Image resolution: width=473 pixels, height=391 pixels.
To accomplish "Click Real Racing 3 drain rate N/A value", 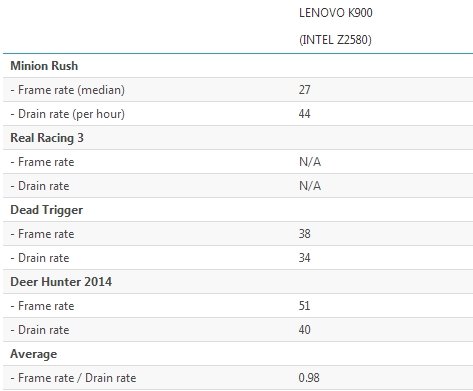I will 310,186.
